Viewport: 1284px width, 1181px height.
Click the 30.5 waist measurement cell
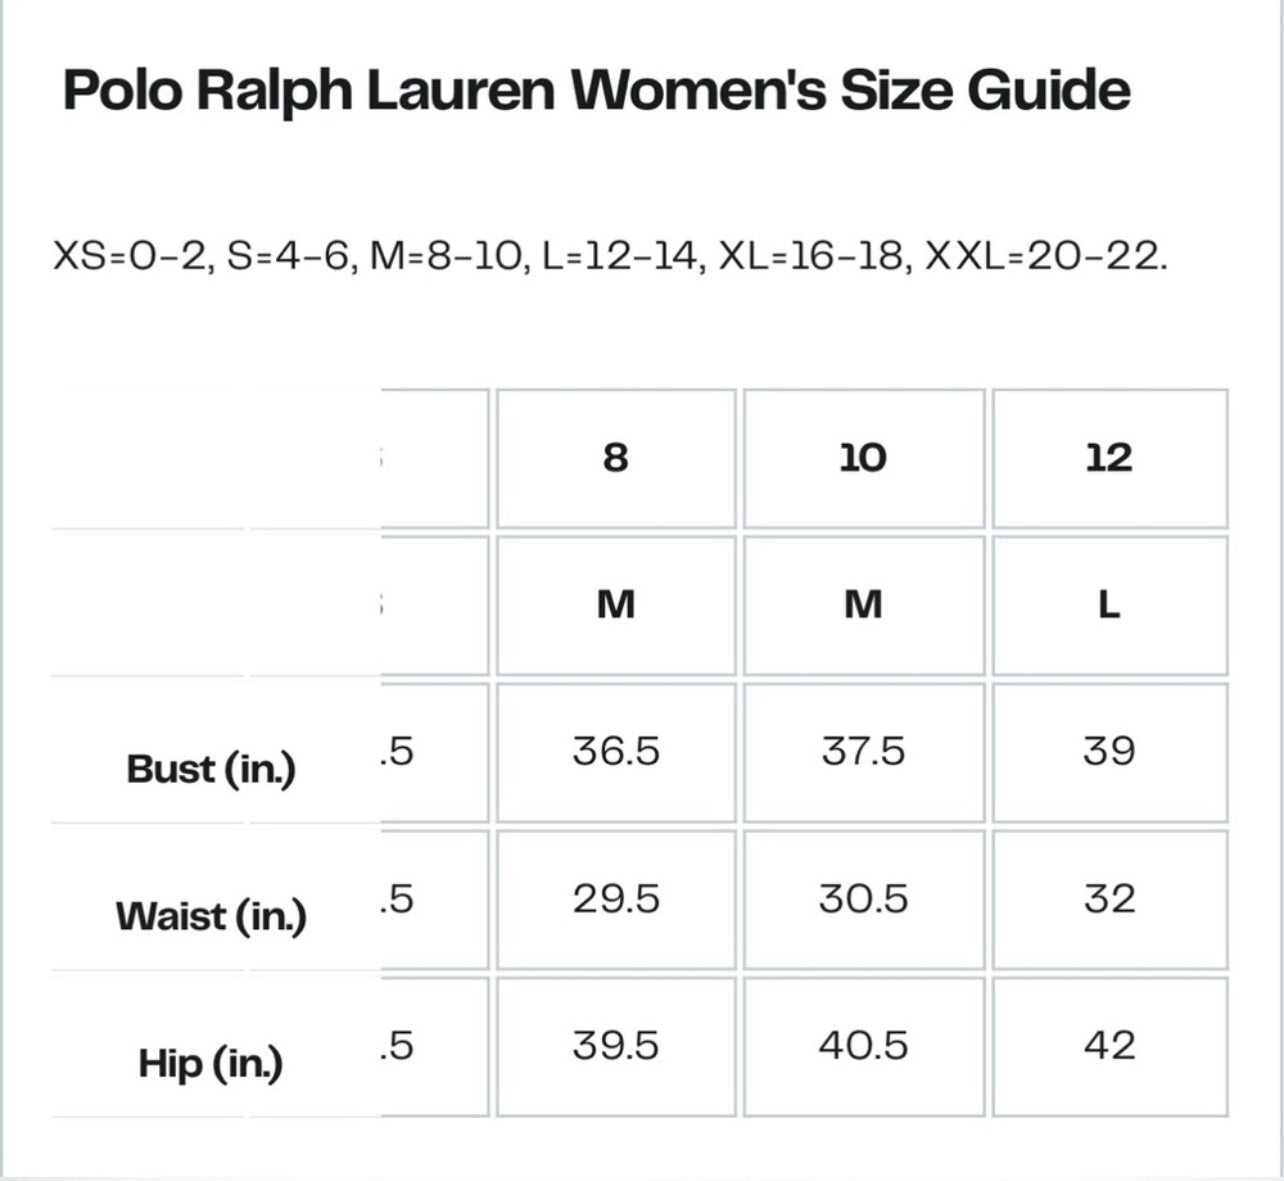click(863, 899)
